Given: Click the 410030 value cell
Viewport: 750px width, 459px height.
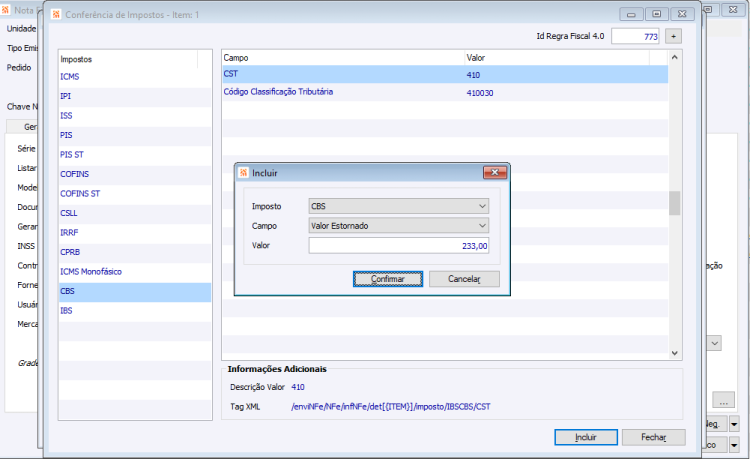Looking at the screenshot, I should [480, 93].
